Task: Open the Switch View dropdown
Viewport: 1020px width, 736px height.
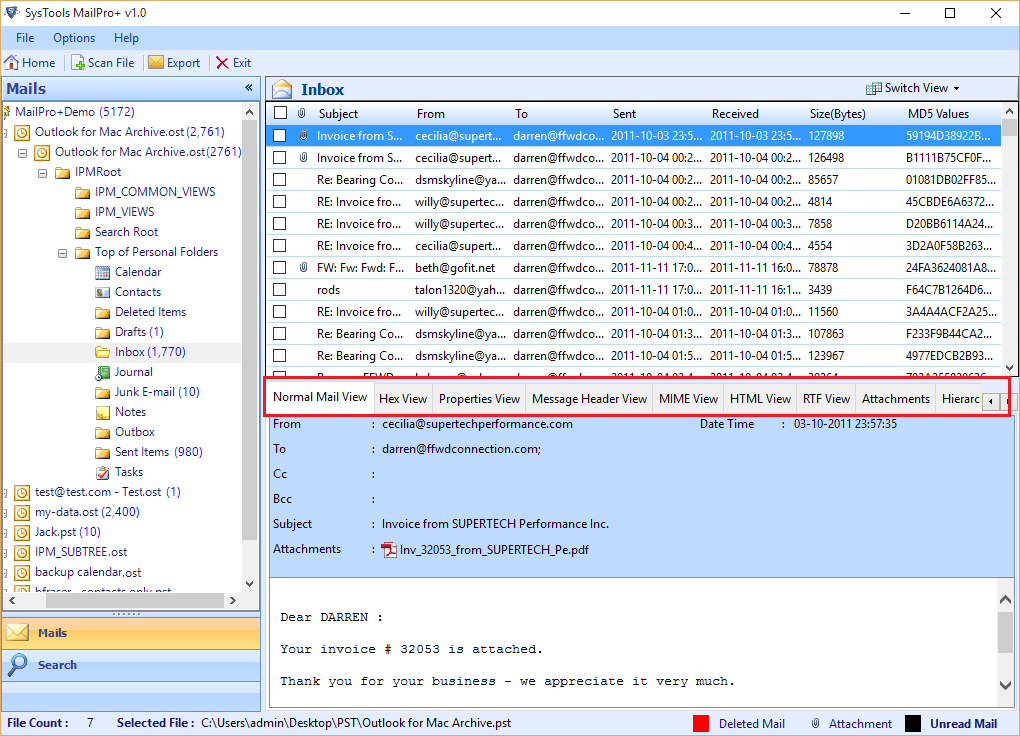Action: coord(911,88)
